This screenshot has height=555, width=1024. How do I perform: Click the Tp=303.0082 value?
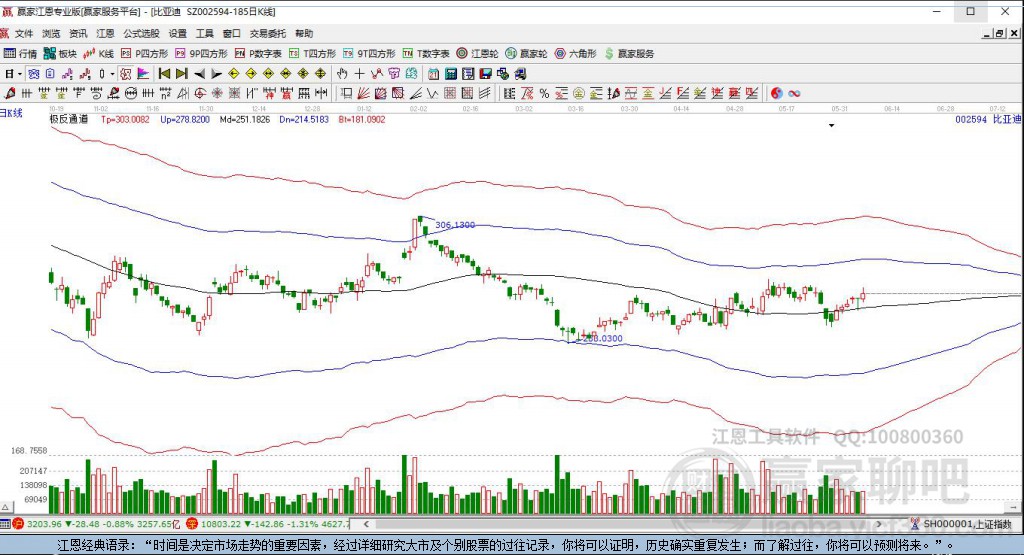click(x=125, y=119)
